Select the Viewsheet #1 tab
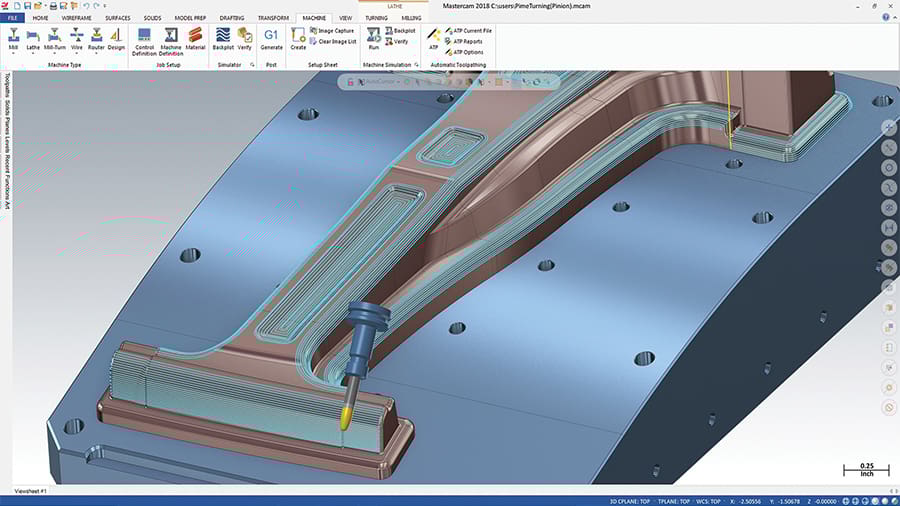The image size is (900, 506). point(30,491)
